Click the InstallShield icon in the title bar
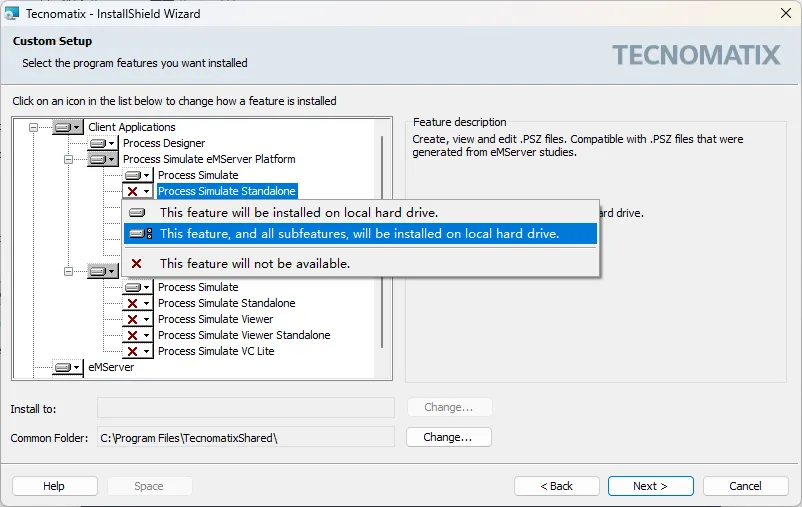This screenshot has height=507, width=802. pyautogui.click(x=12, y=13)
